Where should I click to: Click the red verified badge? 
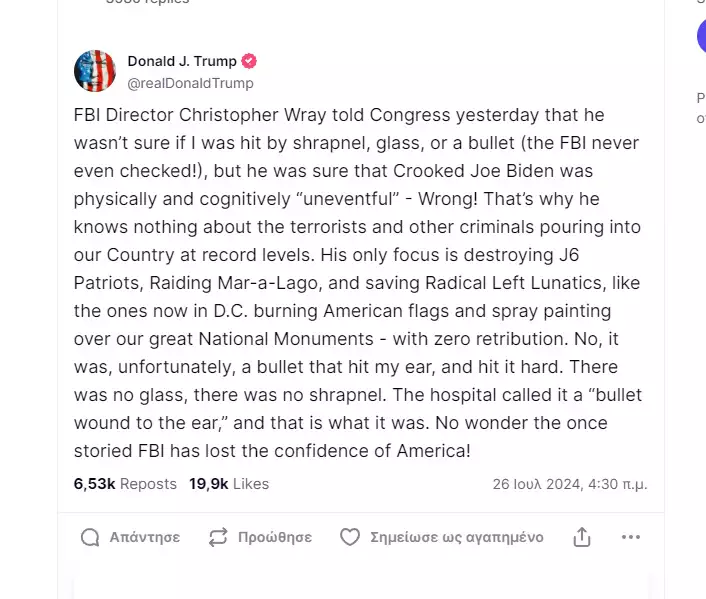249,61
